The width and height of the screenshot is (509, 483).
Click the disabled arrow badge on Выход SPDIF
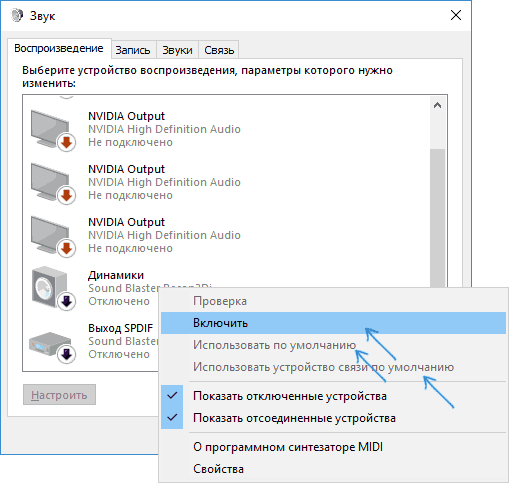(67, 355)
